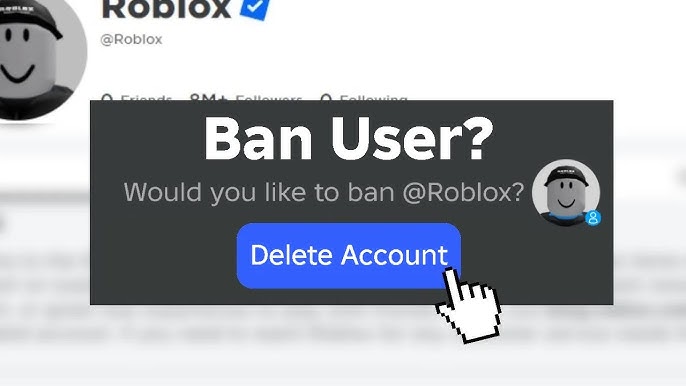View the 8M+ Followers list

tap(246, 97)
